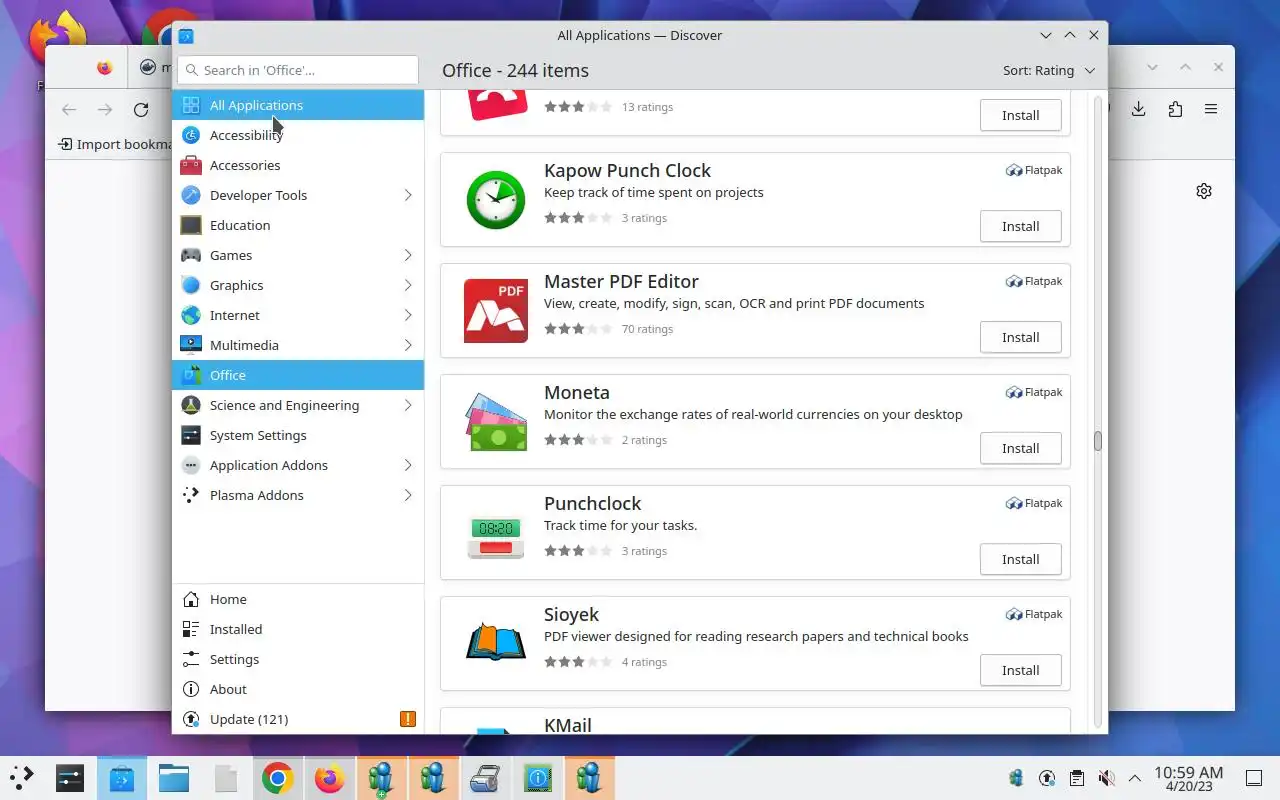Install Moneta
The height and width of the screenshot is (800, 1280).
tap(1020, 448)
